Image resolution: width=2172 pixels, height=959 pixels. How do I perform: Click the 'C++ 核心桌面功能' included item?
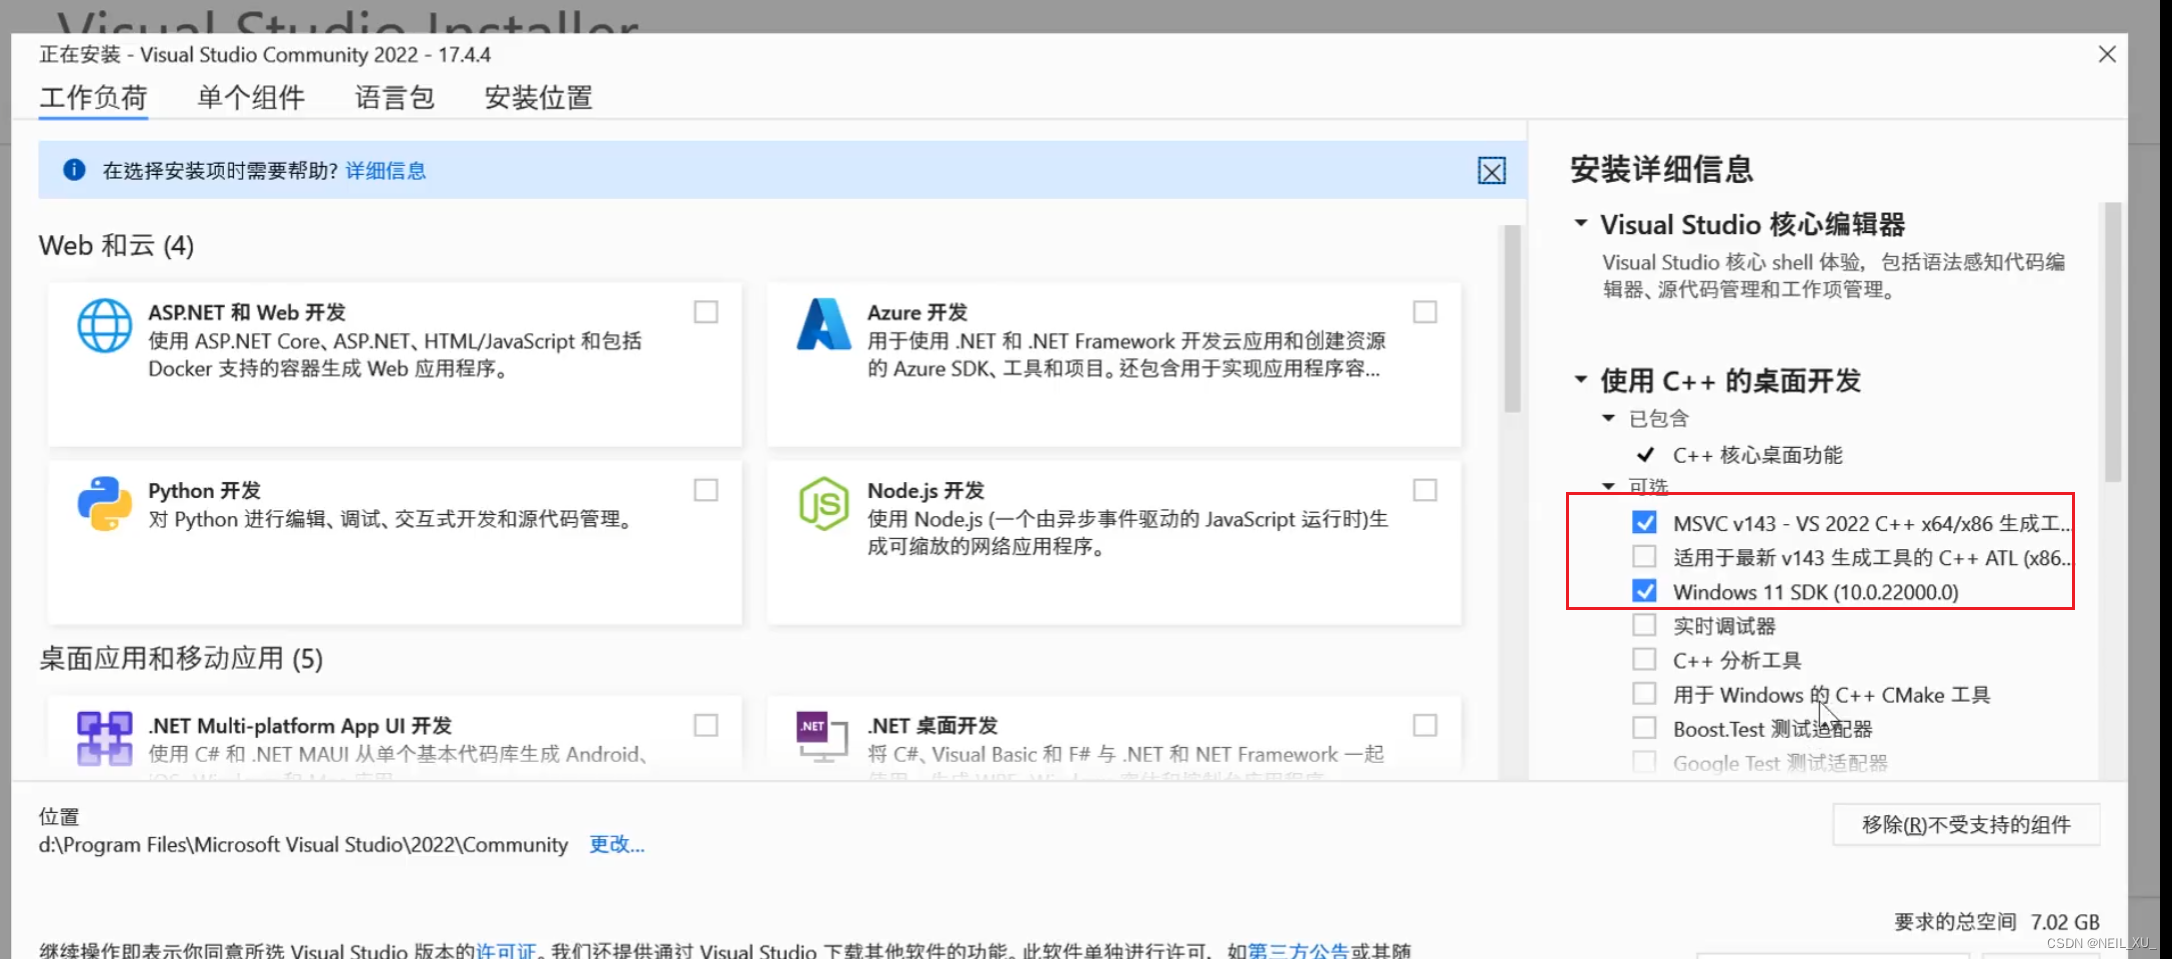tap(1757, 455)
